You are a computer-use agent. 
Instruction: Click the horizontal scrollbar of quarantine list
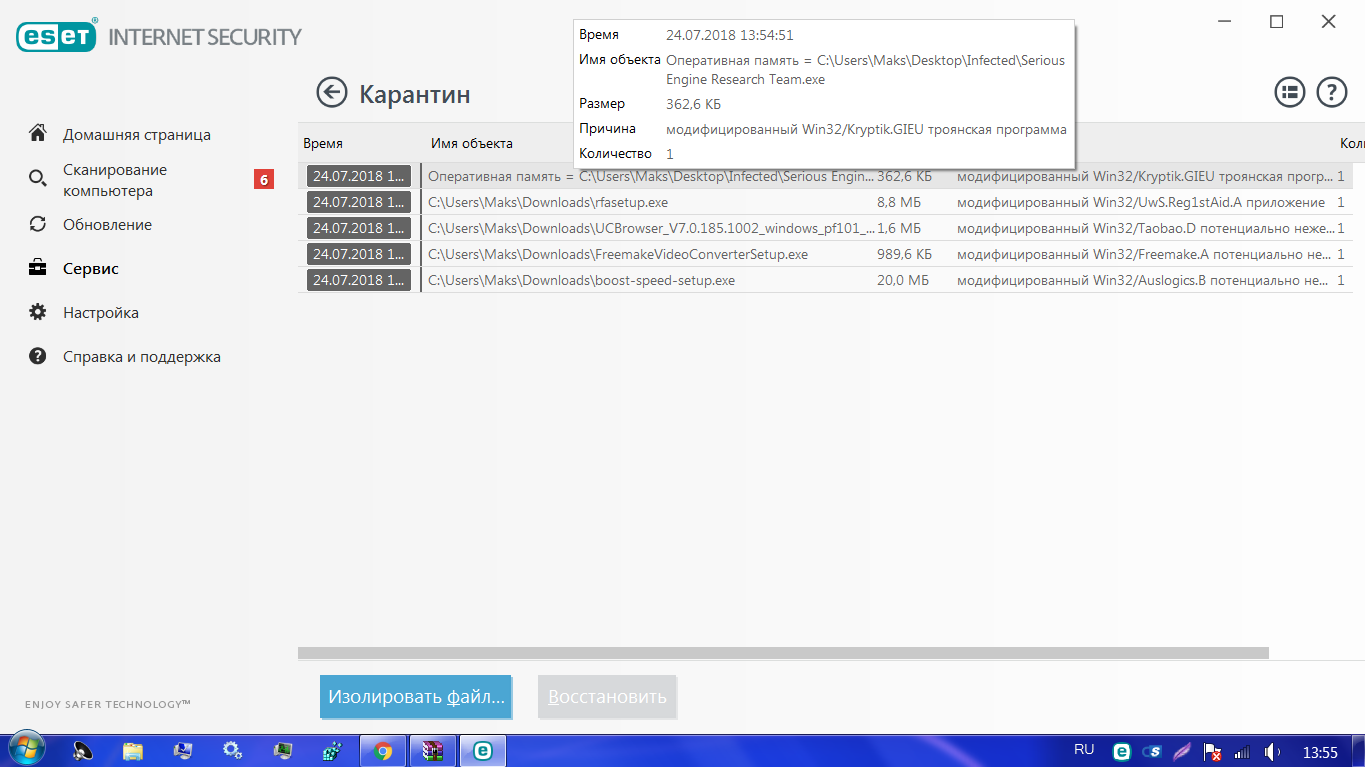click(x=783, y=653)
